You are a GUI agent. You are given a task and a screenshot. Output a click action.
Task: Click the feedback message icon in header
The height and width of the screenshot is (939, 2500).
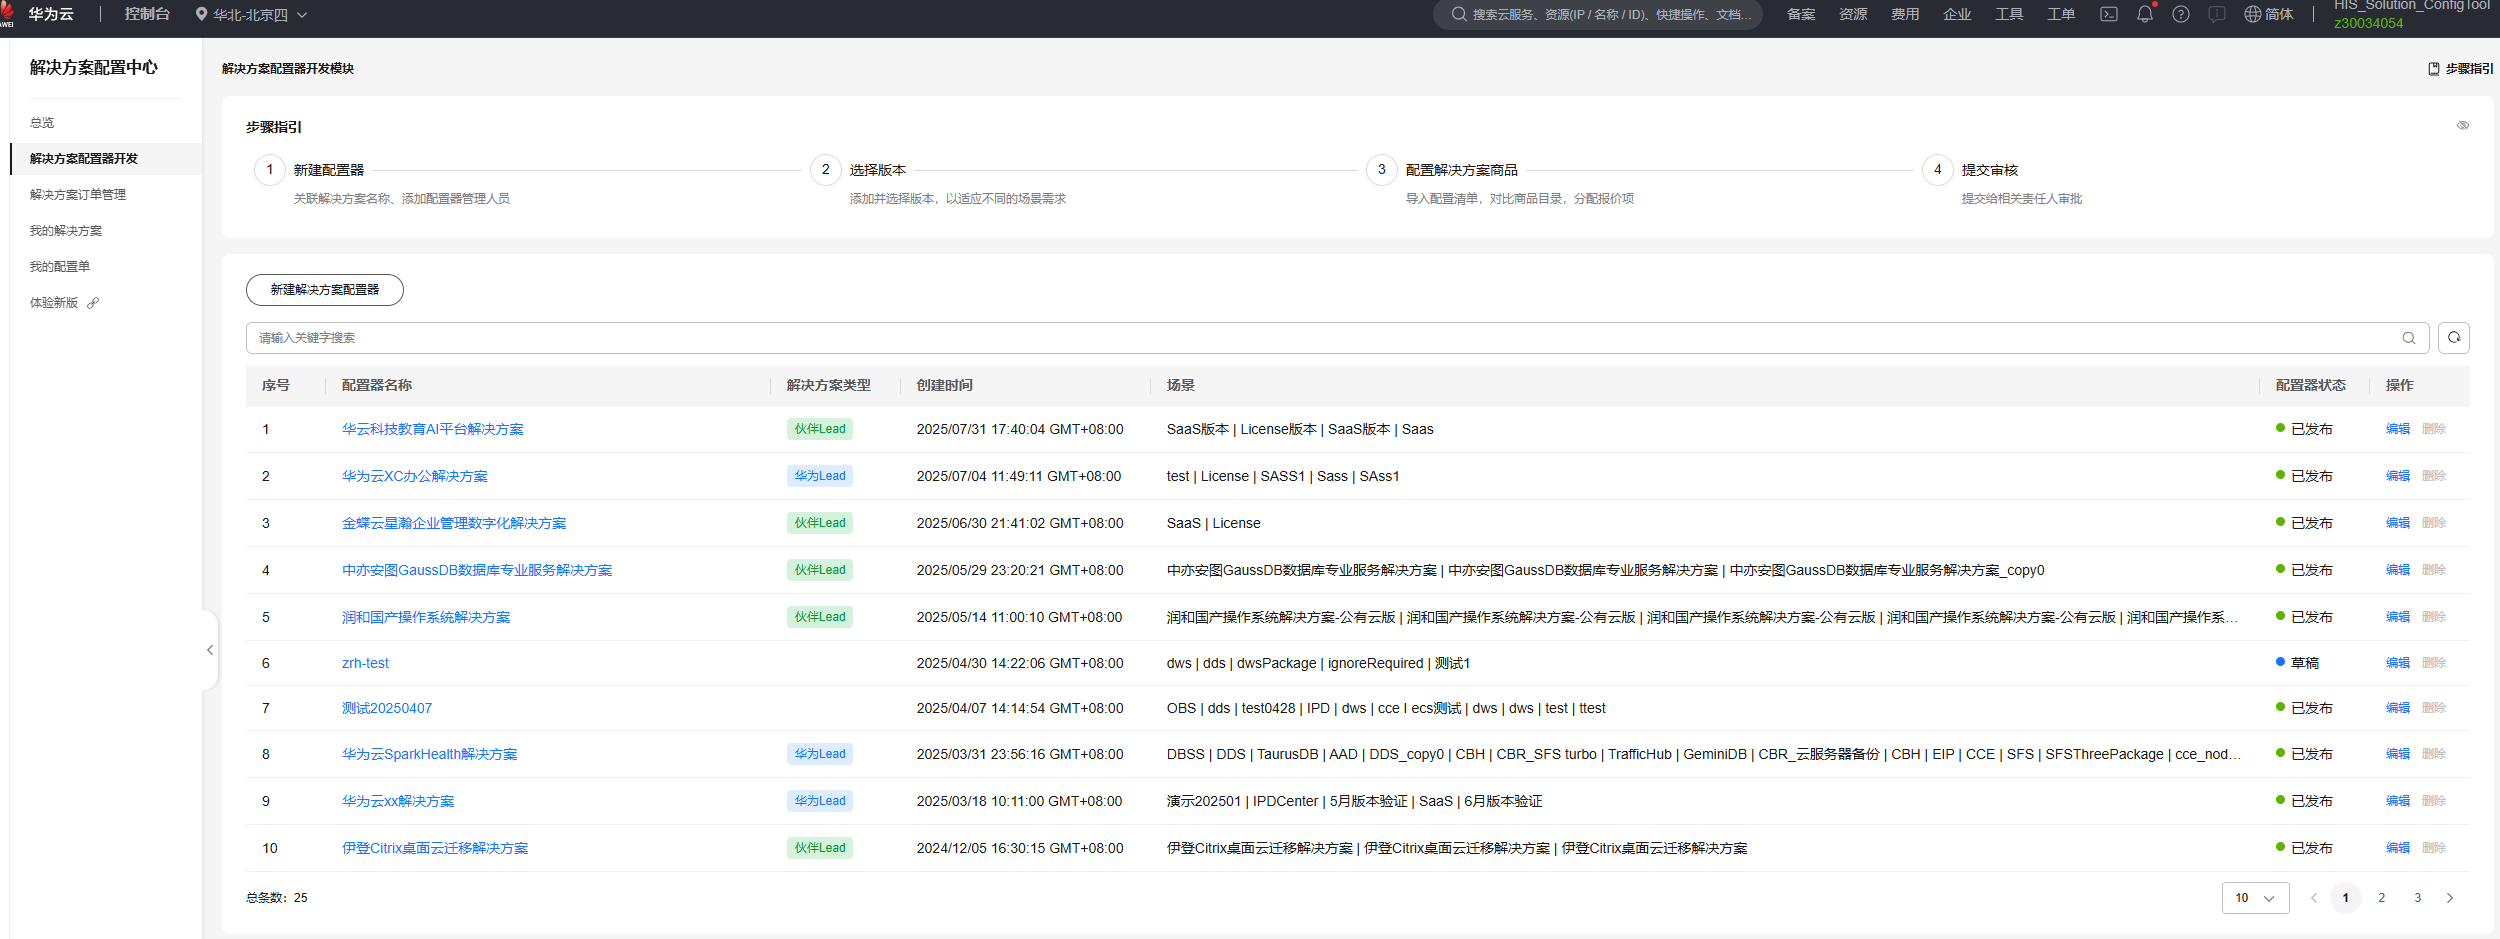[2217, 14]
